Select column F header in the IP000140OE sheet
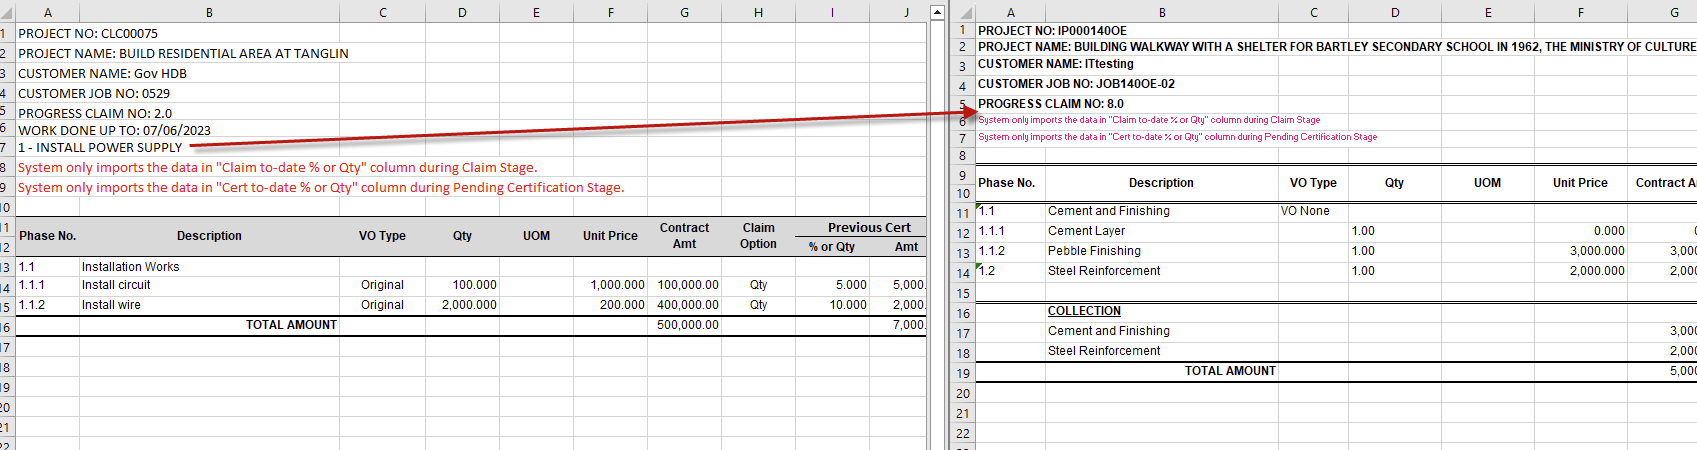 click(1580, 13)
